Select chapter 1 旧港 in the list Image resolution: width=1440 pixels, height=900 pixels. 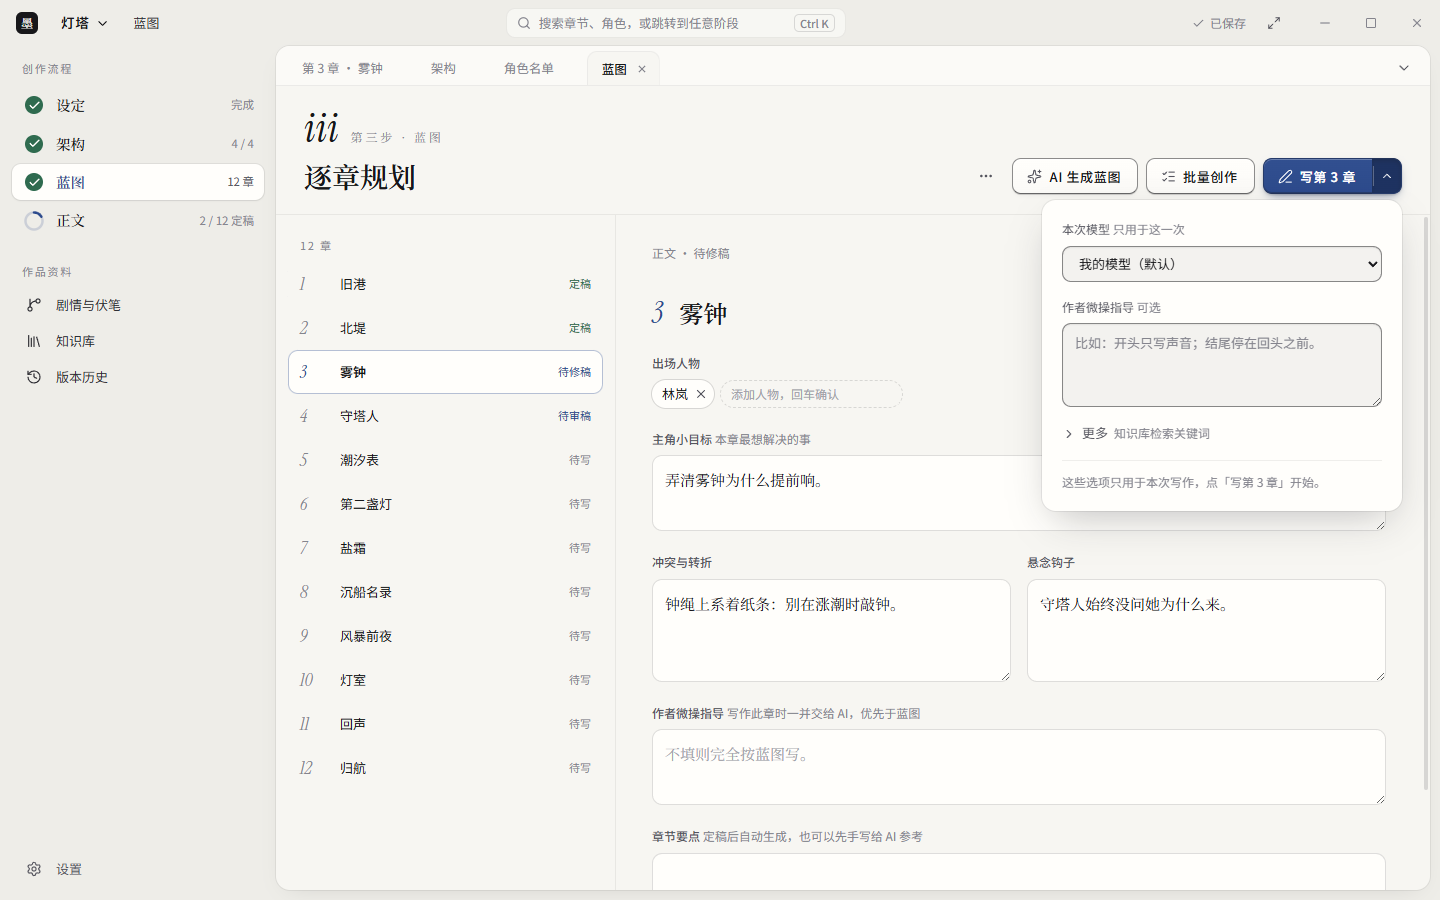pos(445,284)
